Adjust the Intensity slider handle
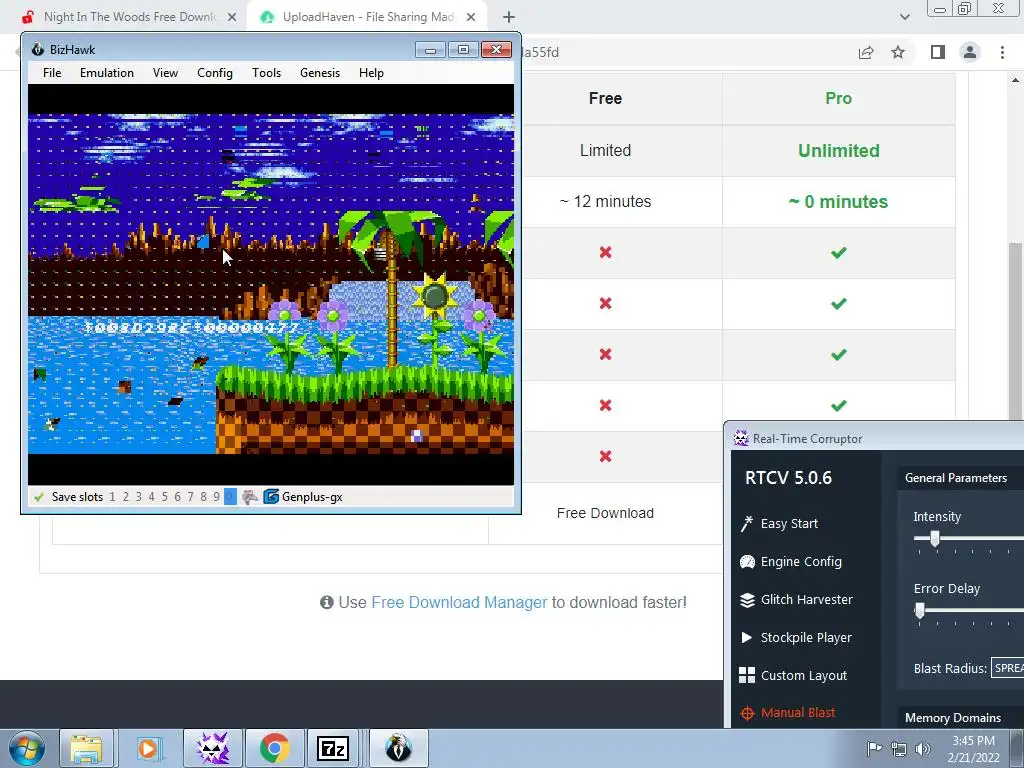Screen dimensions: 1024x768 pyautogui.click(x=935, y=539)
